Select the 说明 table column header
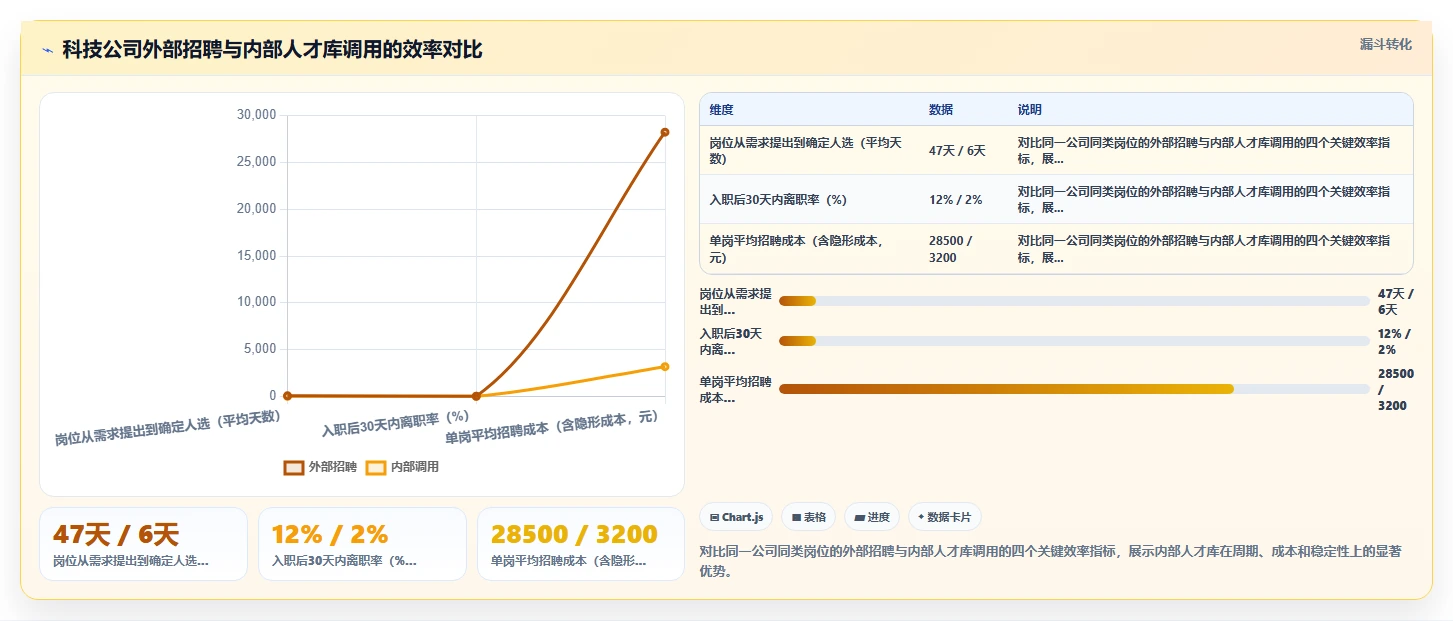The image size is (1453, 621). pos(1030,110)
